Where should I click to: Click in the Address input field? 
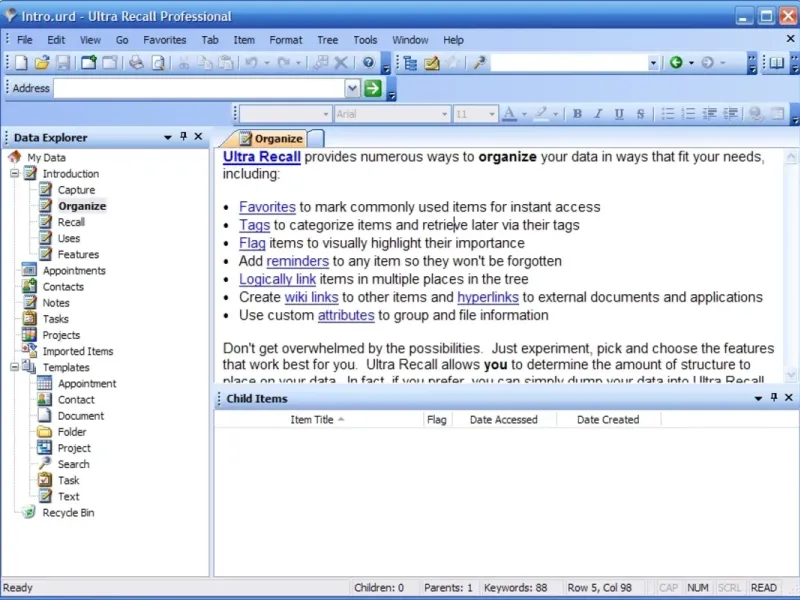click(199, 88)
